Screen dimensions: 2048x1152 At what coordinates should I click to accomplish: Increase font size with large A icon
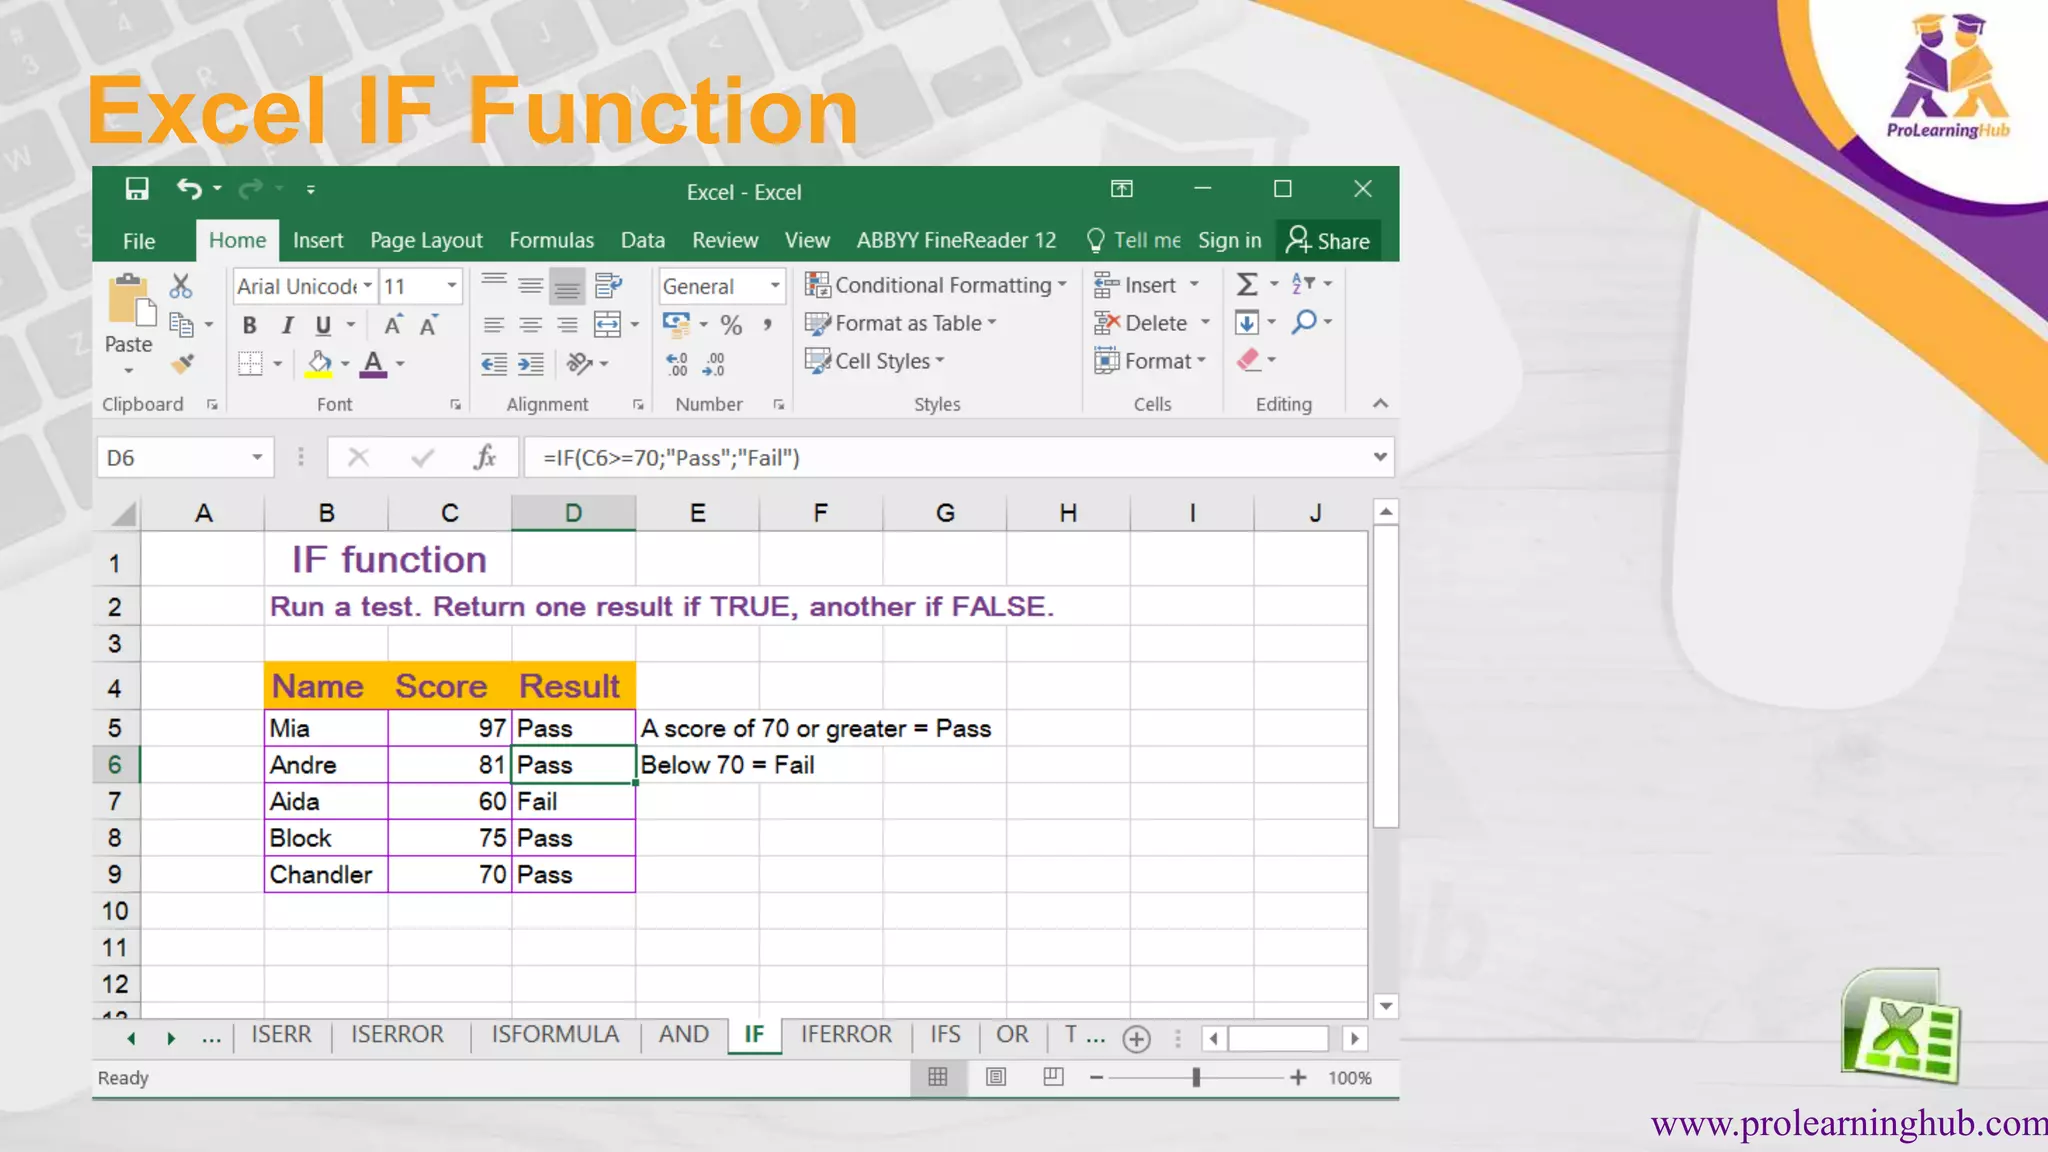point(393,325)
